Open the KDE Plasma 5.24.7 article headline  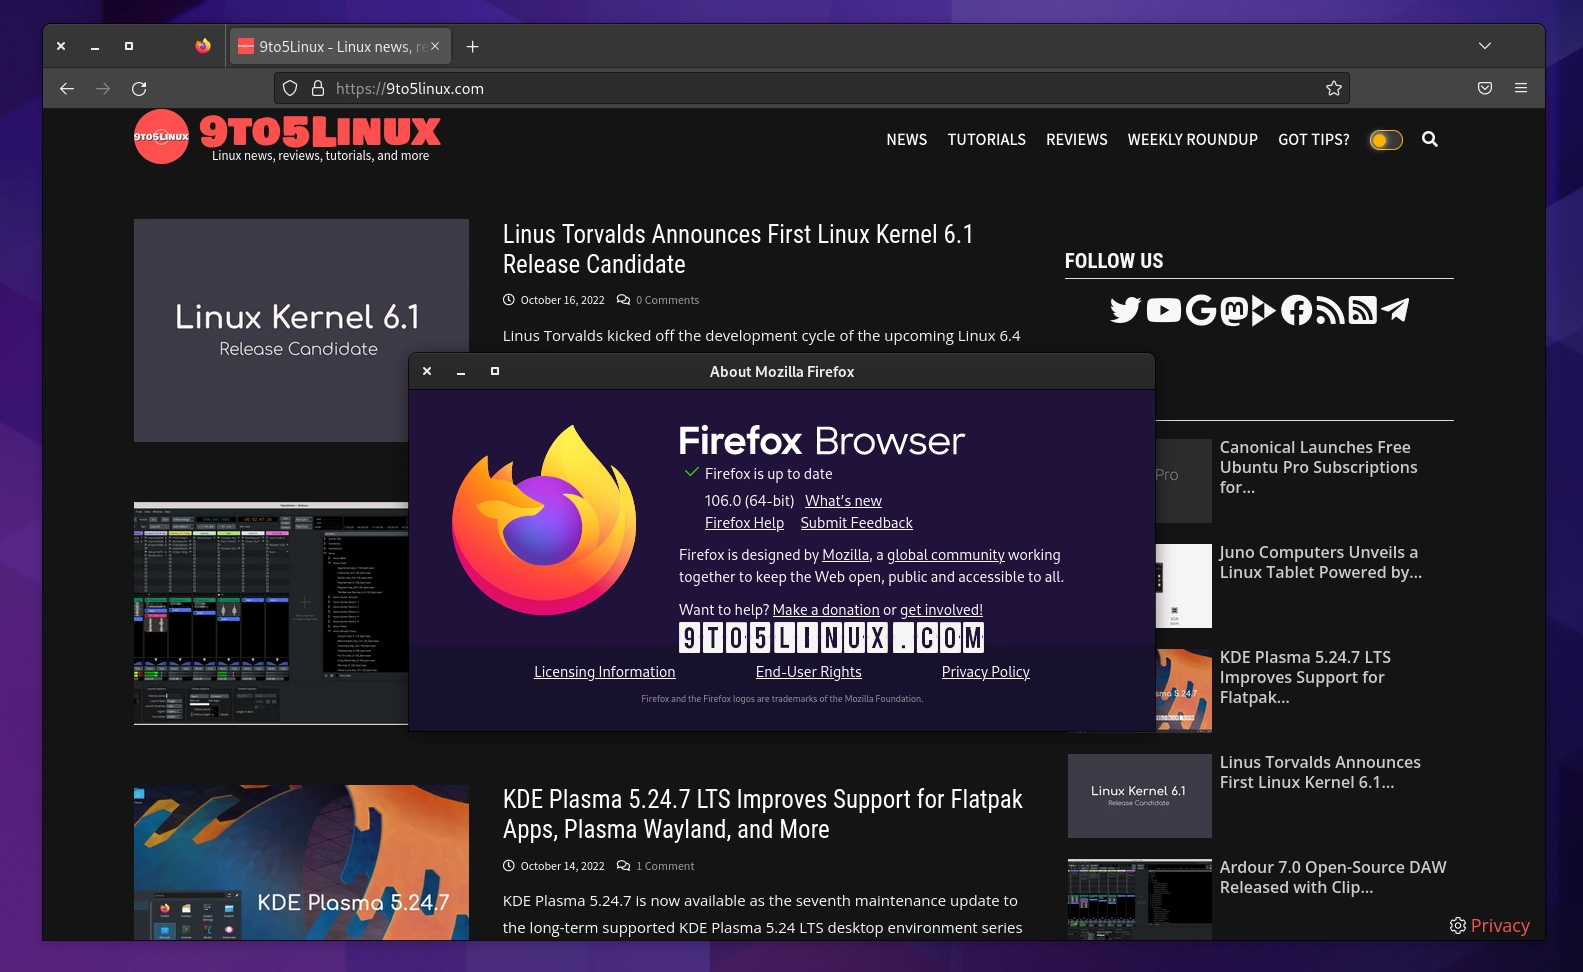(x=762, y=814)
